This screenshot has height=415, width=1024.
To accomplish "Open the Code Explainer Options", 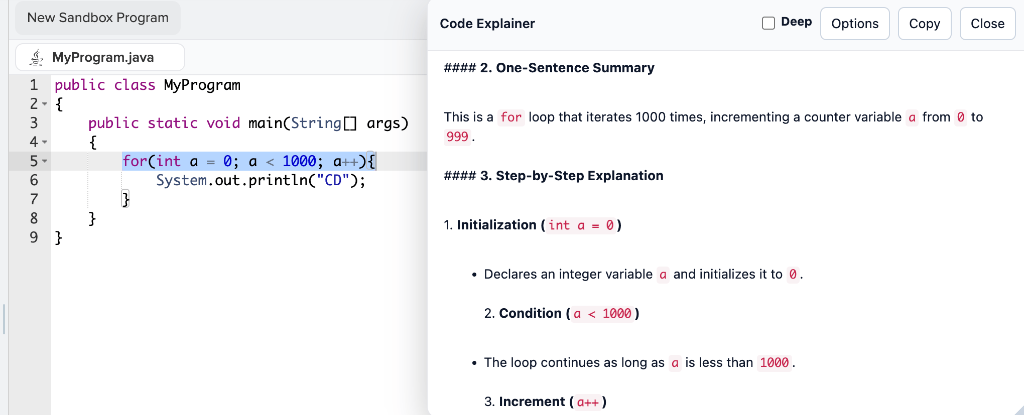I will (x=854, y=24).
